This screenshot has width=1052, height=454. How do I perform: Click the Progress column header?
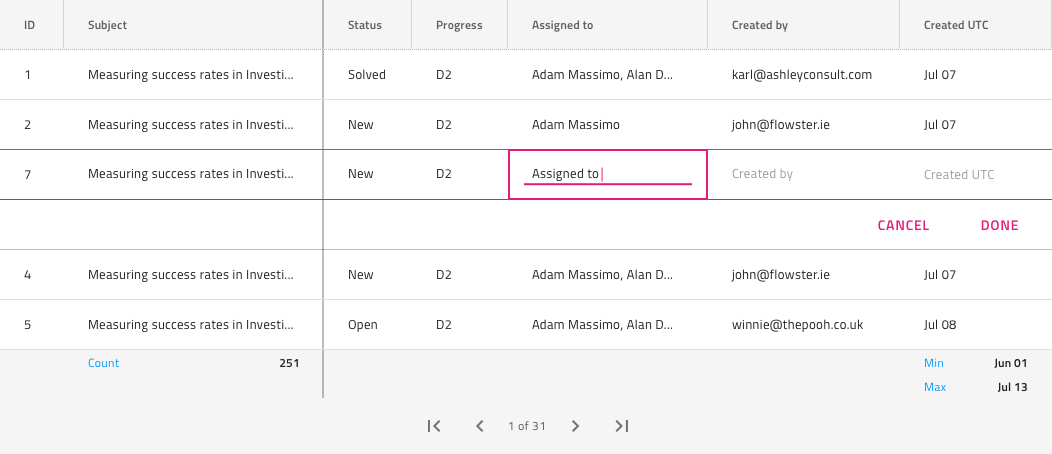(459, 25)
